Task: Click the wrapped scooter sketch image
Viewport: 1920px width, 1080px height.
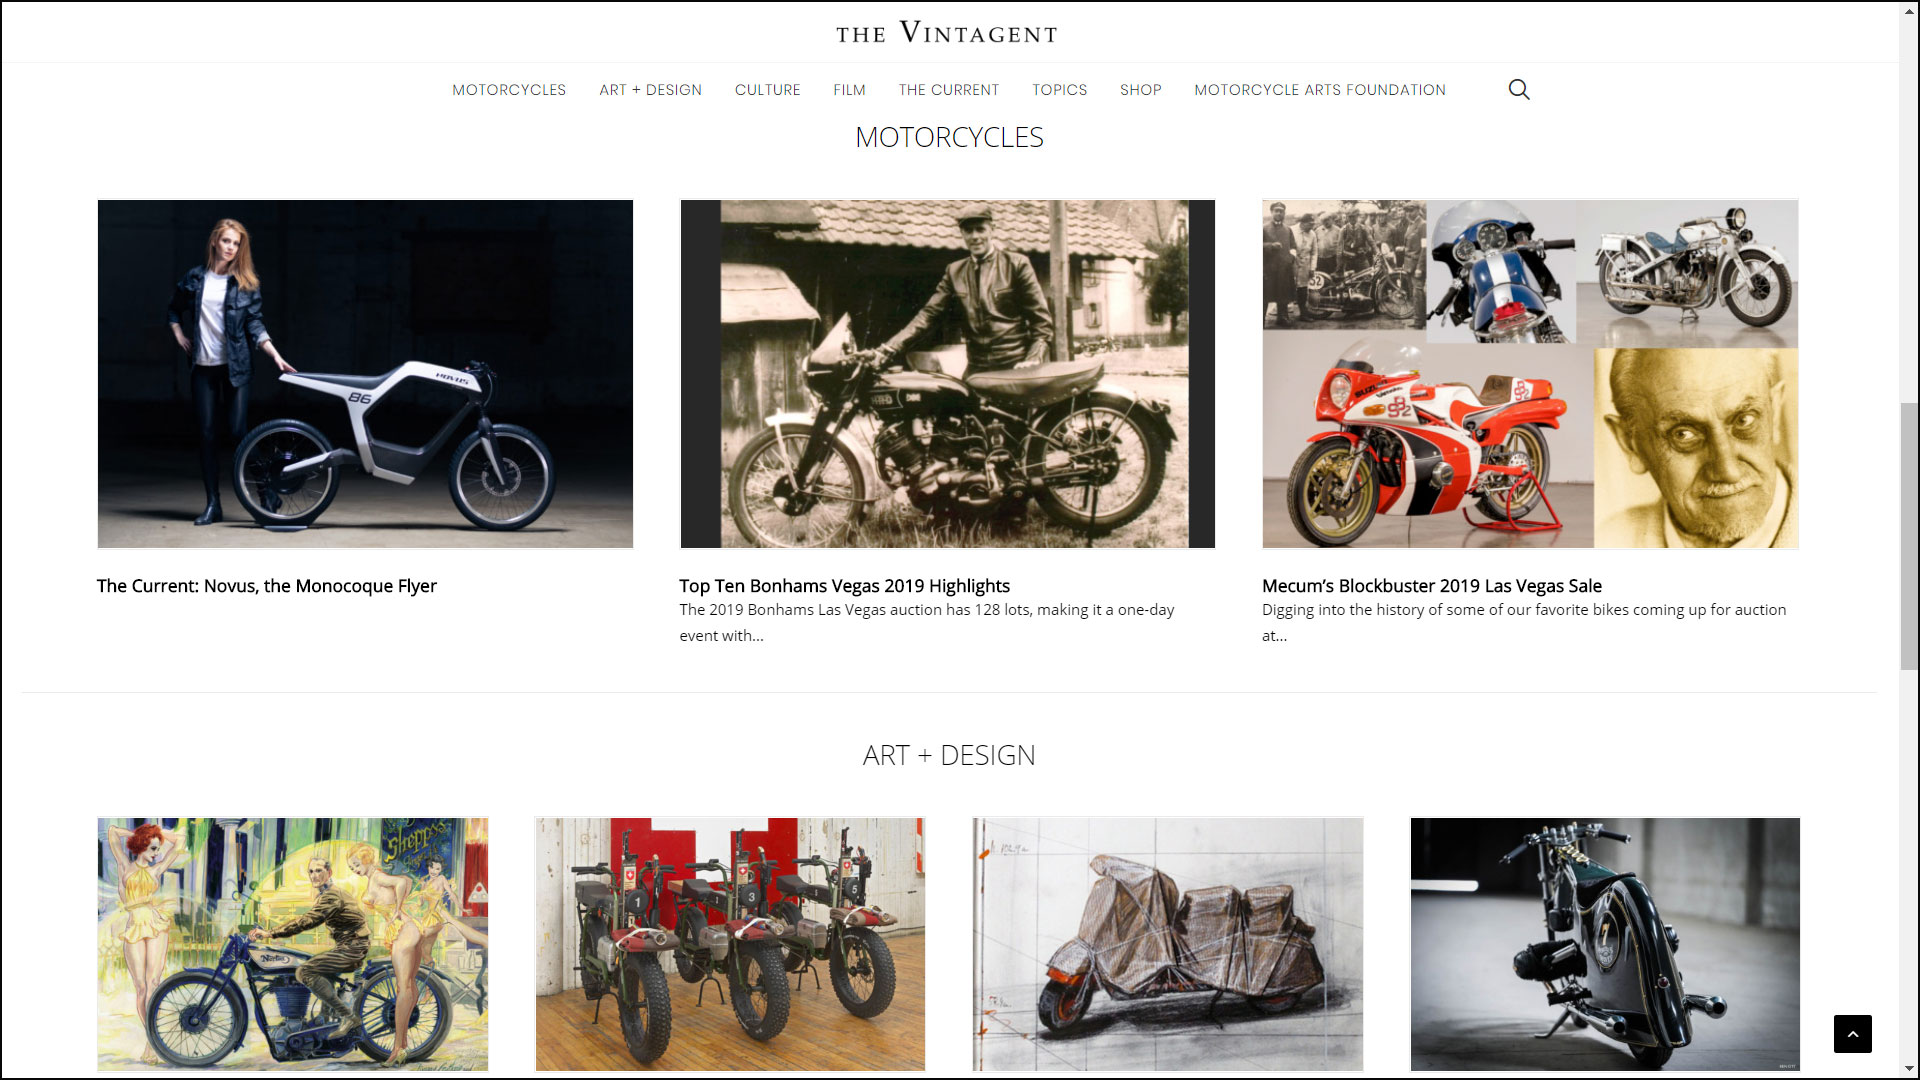Action: pyautogui.click(x=1168, y=944)
